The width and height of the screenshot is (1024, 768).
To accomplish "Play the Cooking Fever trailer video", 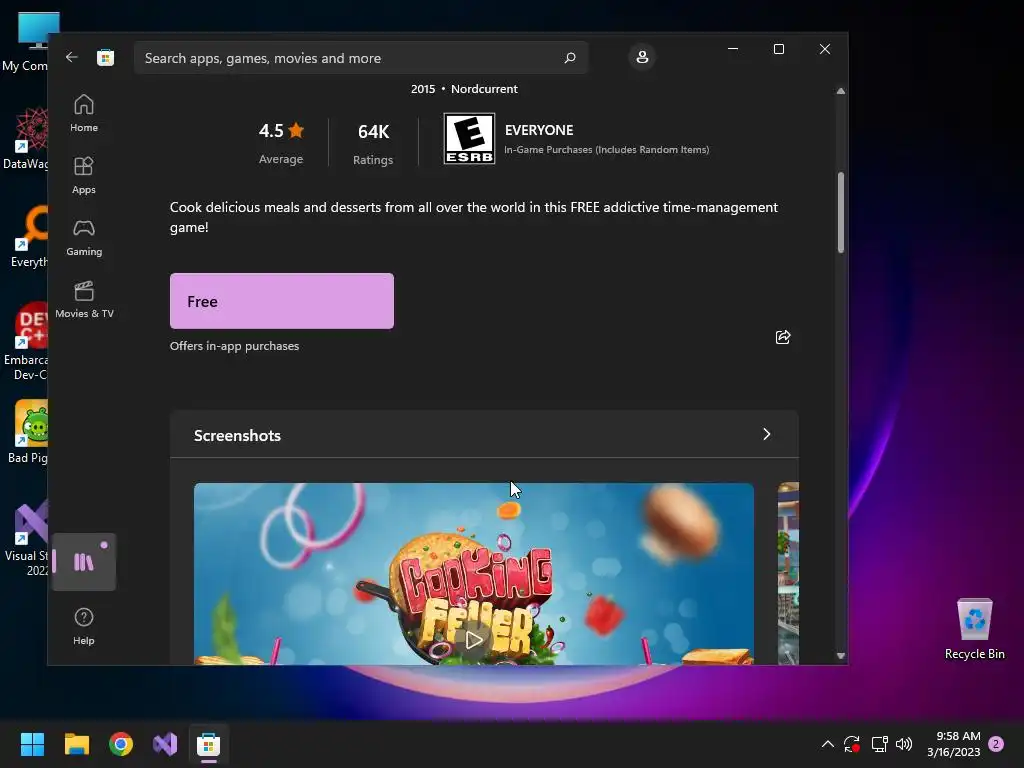I will click(x=474, y=640).
